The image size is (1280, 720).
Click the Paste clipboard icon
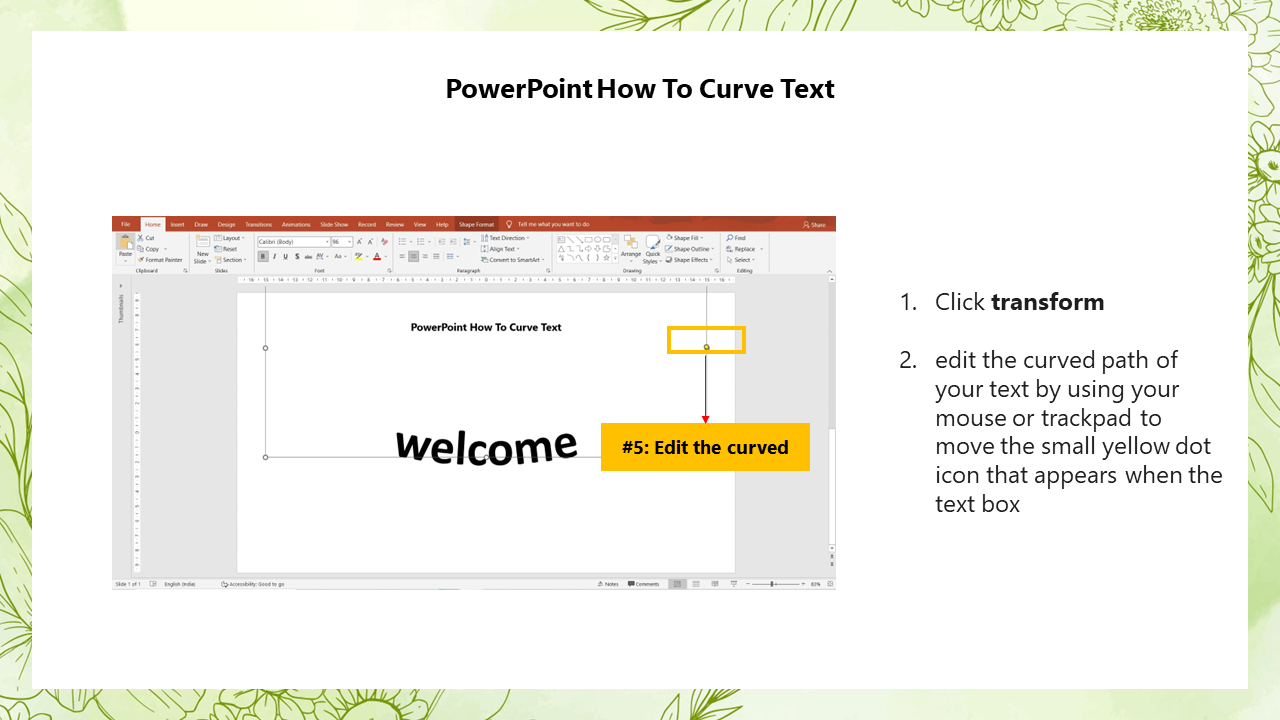tap(125, 241)
